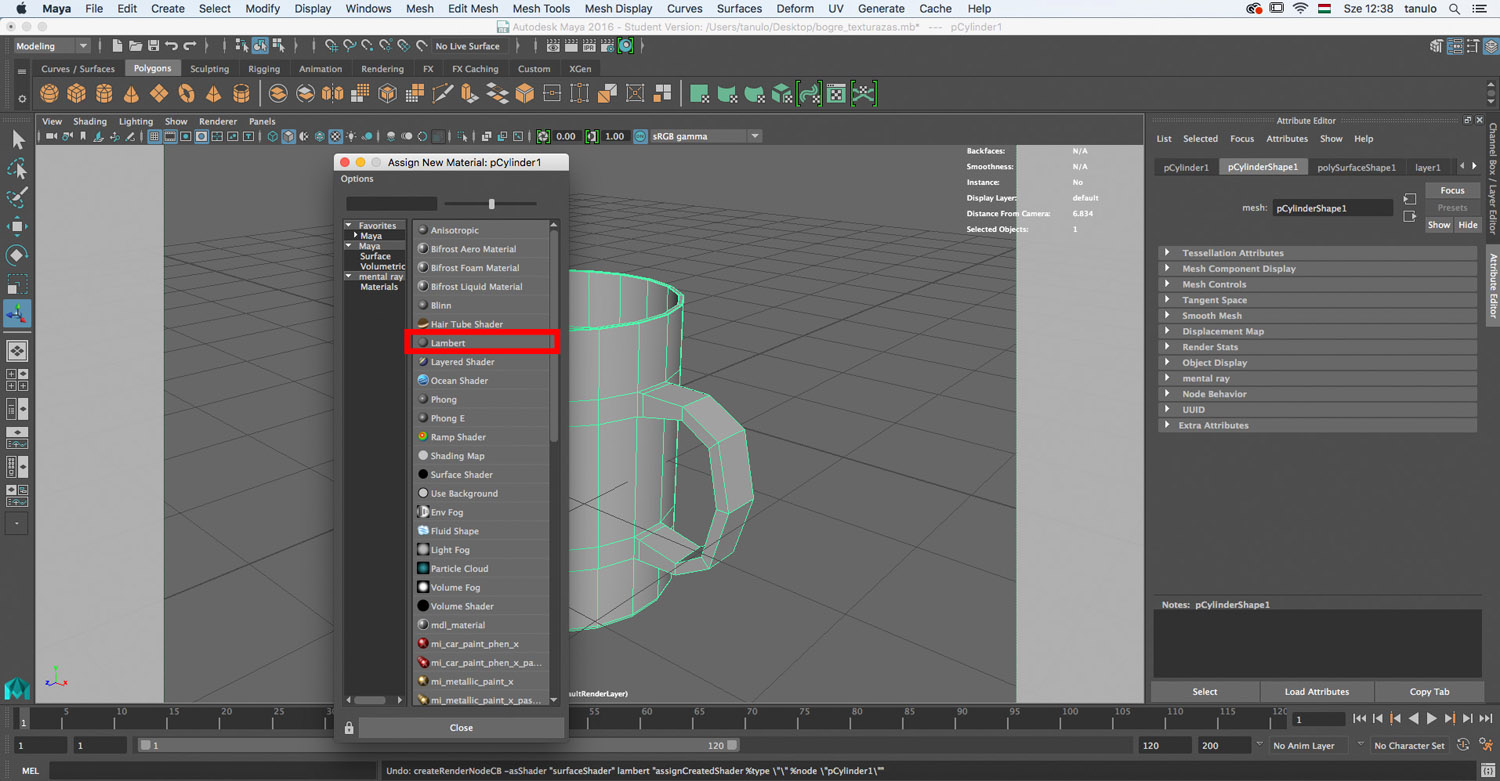Screen dimensions: 1500x781
Task: Click Close in Assign New Material dialog
Action: coord(461,728)
